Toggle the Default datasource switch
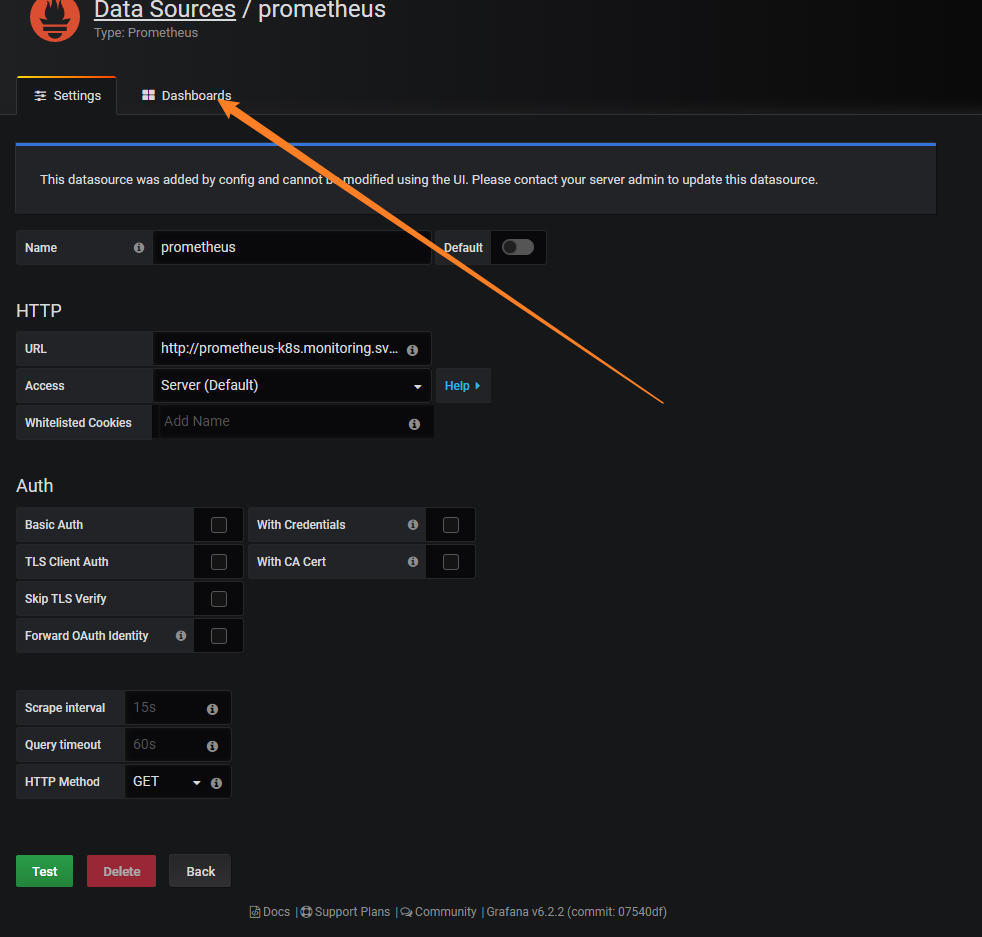 [x=517, y=247]
